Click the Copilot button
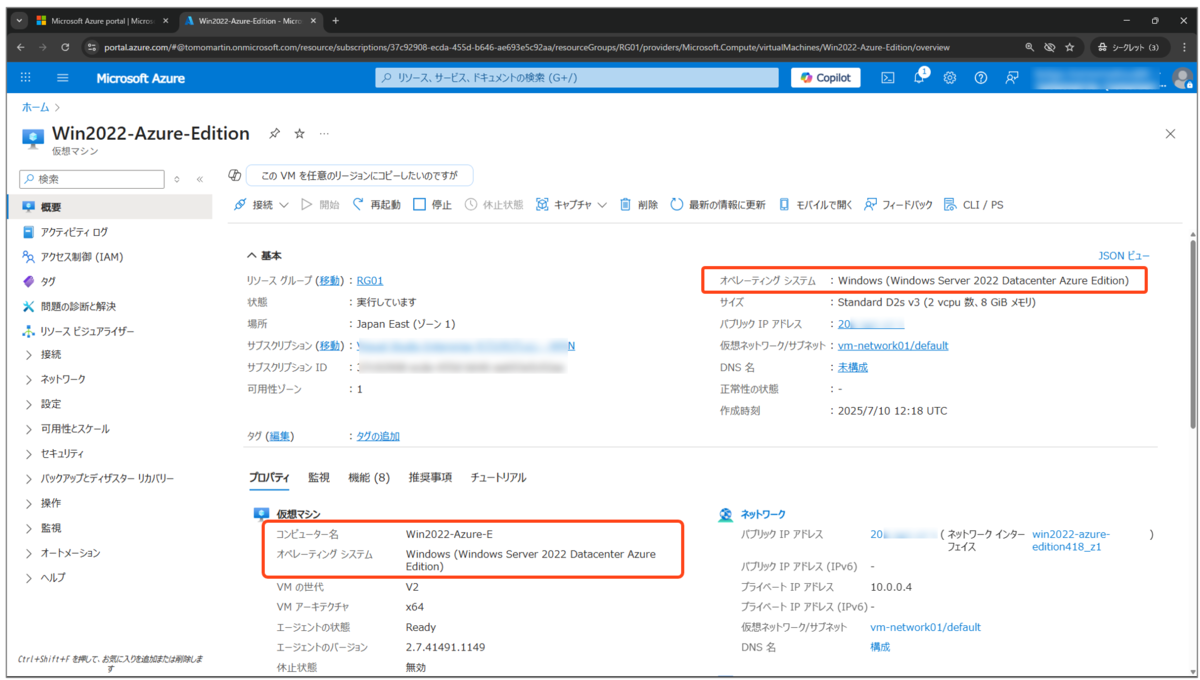This screenshot has height=680, width=1200. (x=826, y=77)
